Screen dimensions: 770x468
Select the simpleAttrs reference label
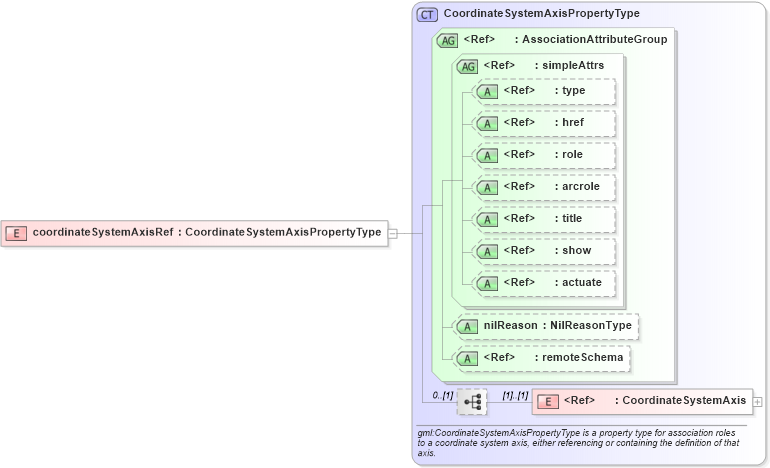[569, 65]
